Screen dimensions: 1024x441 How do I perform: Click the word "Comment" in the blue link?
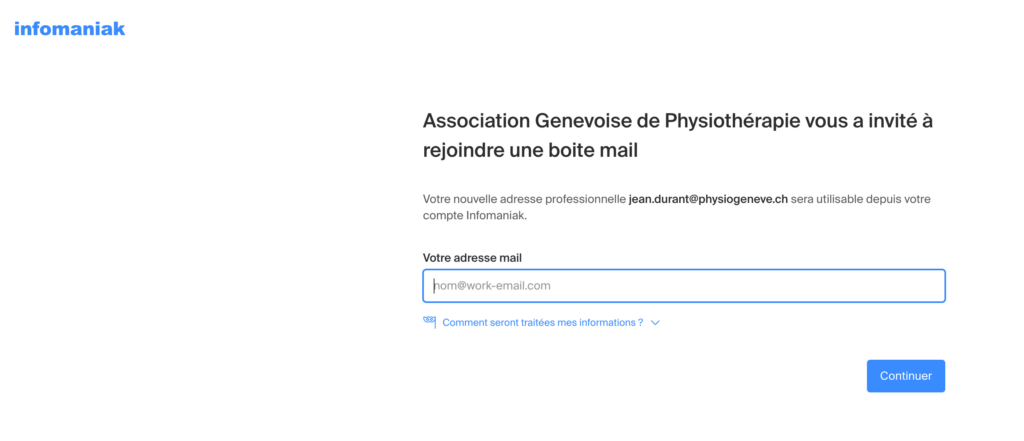[463, 323]
